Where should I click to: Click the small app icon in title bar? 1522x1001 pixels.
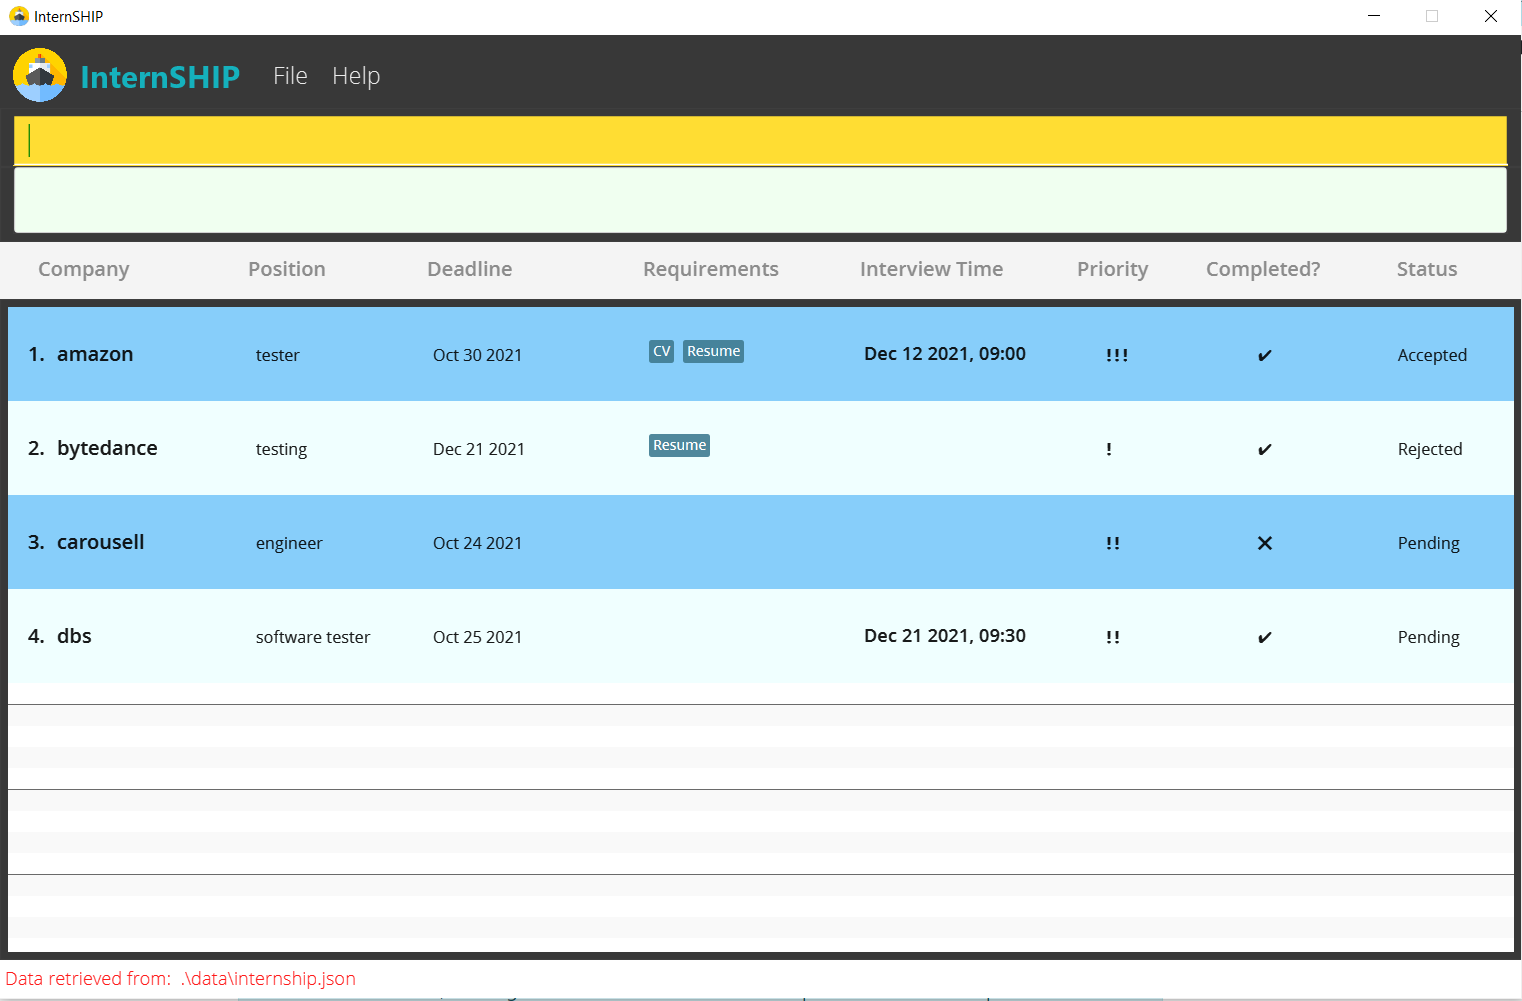point(18,16)
